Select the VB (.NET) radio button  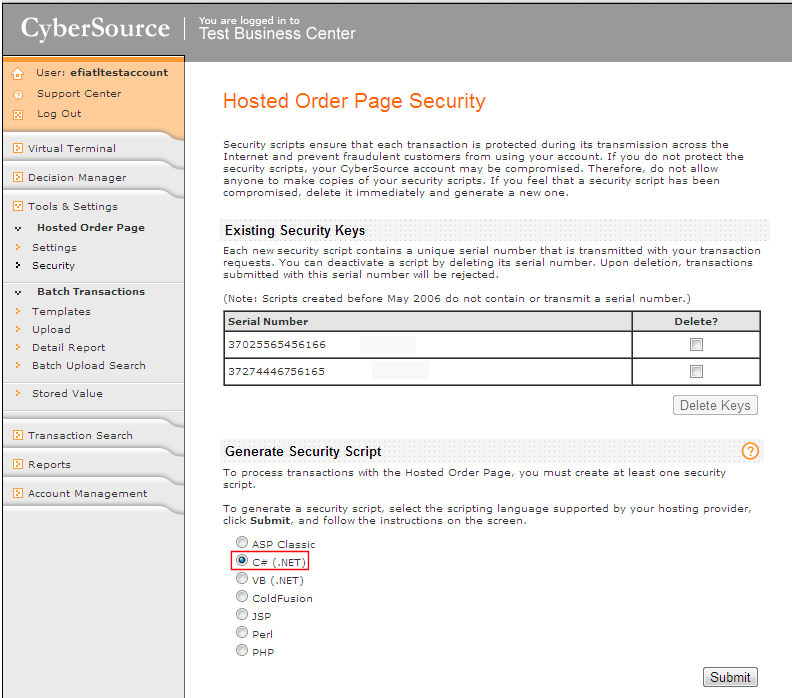[x=242, y=578]
